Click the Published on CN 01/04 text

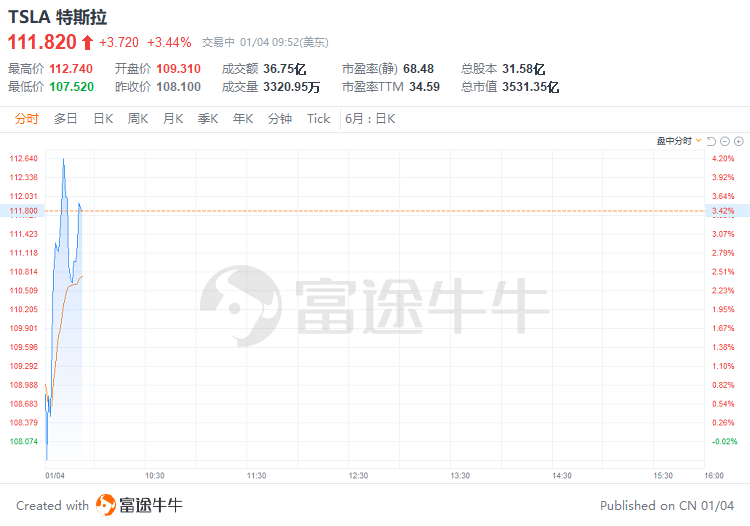point(667,505)
